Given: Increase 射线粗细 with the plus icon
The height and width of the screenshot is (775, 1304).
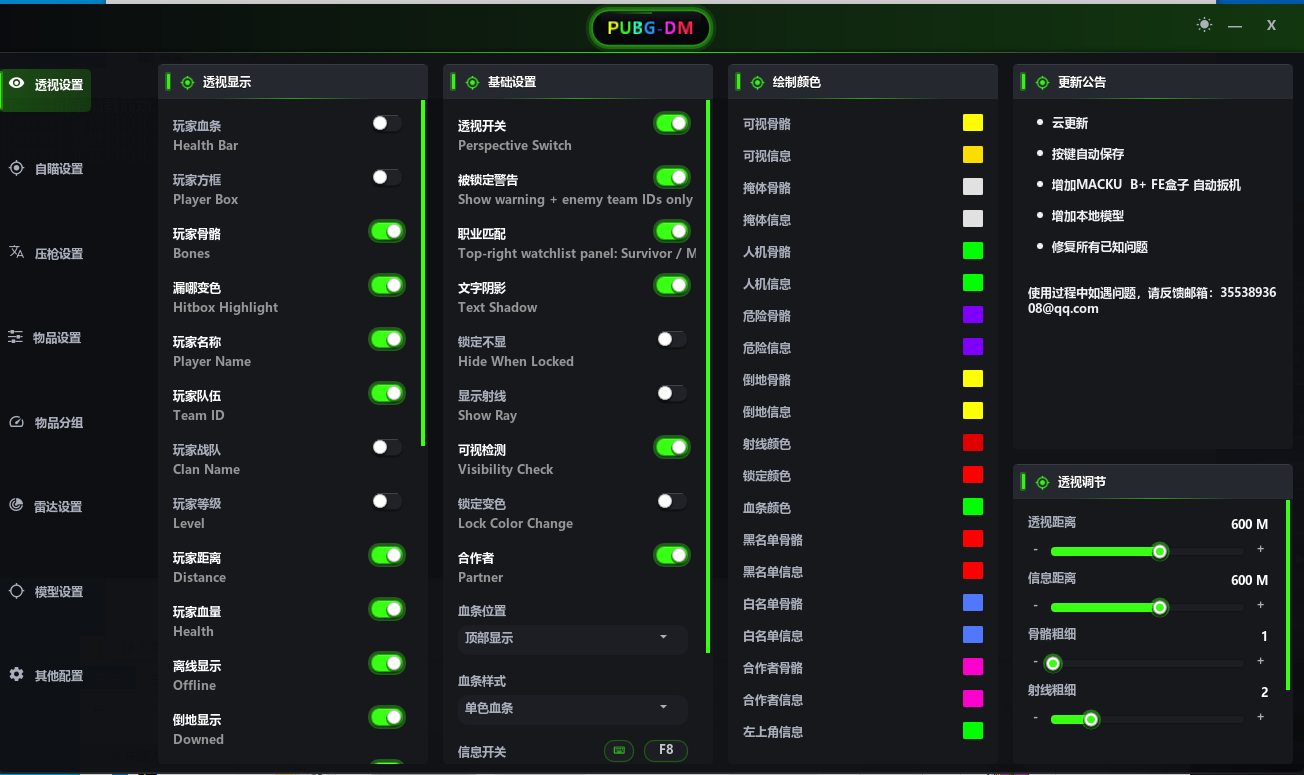Looking at the screenshot, I should coord(1260,718).
